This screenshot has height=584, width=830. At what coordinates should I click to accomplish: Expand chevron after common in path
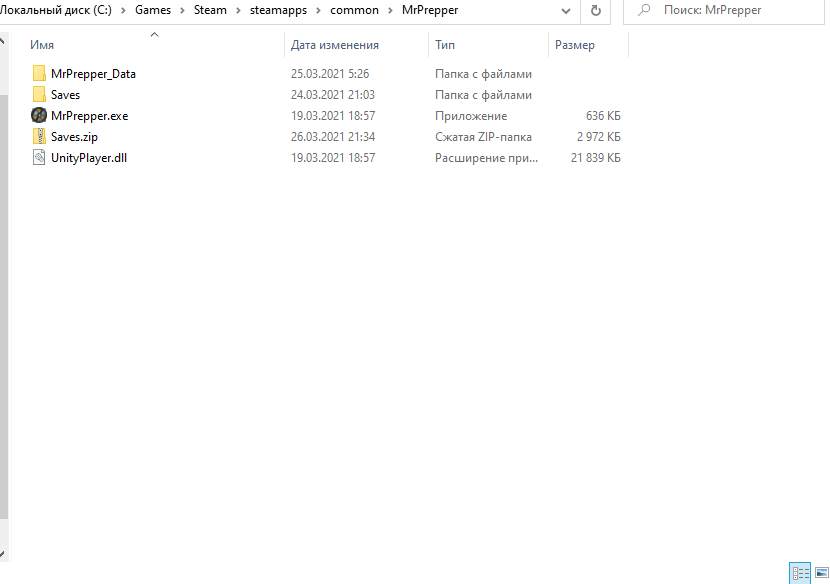pyautogui.click(x=390, y=10)
